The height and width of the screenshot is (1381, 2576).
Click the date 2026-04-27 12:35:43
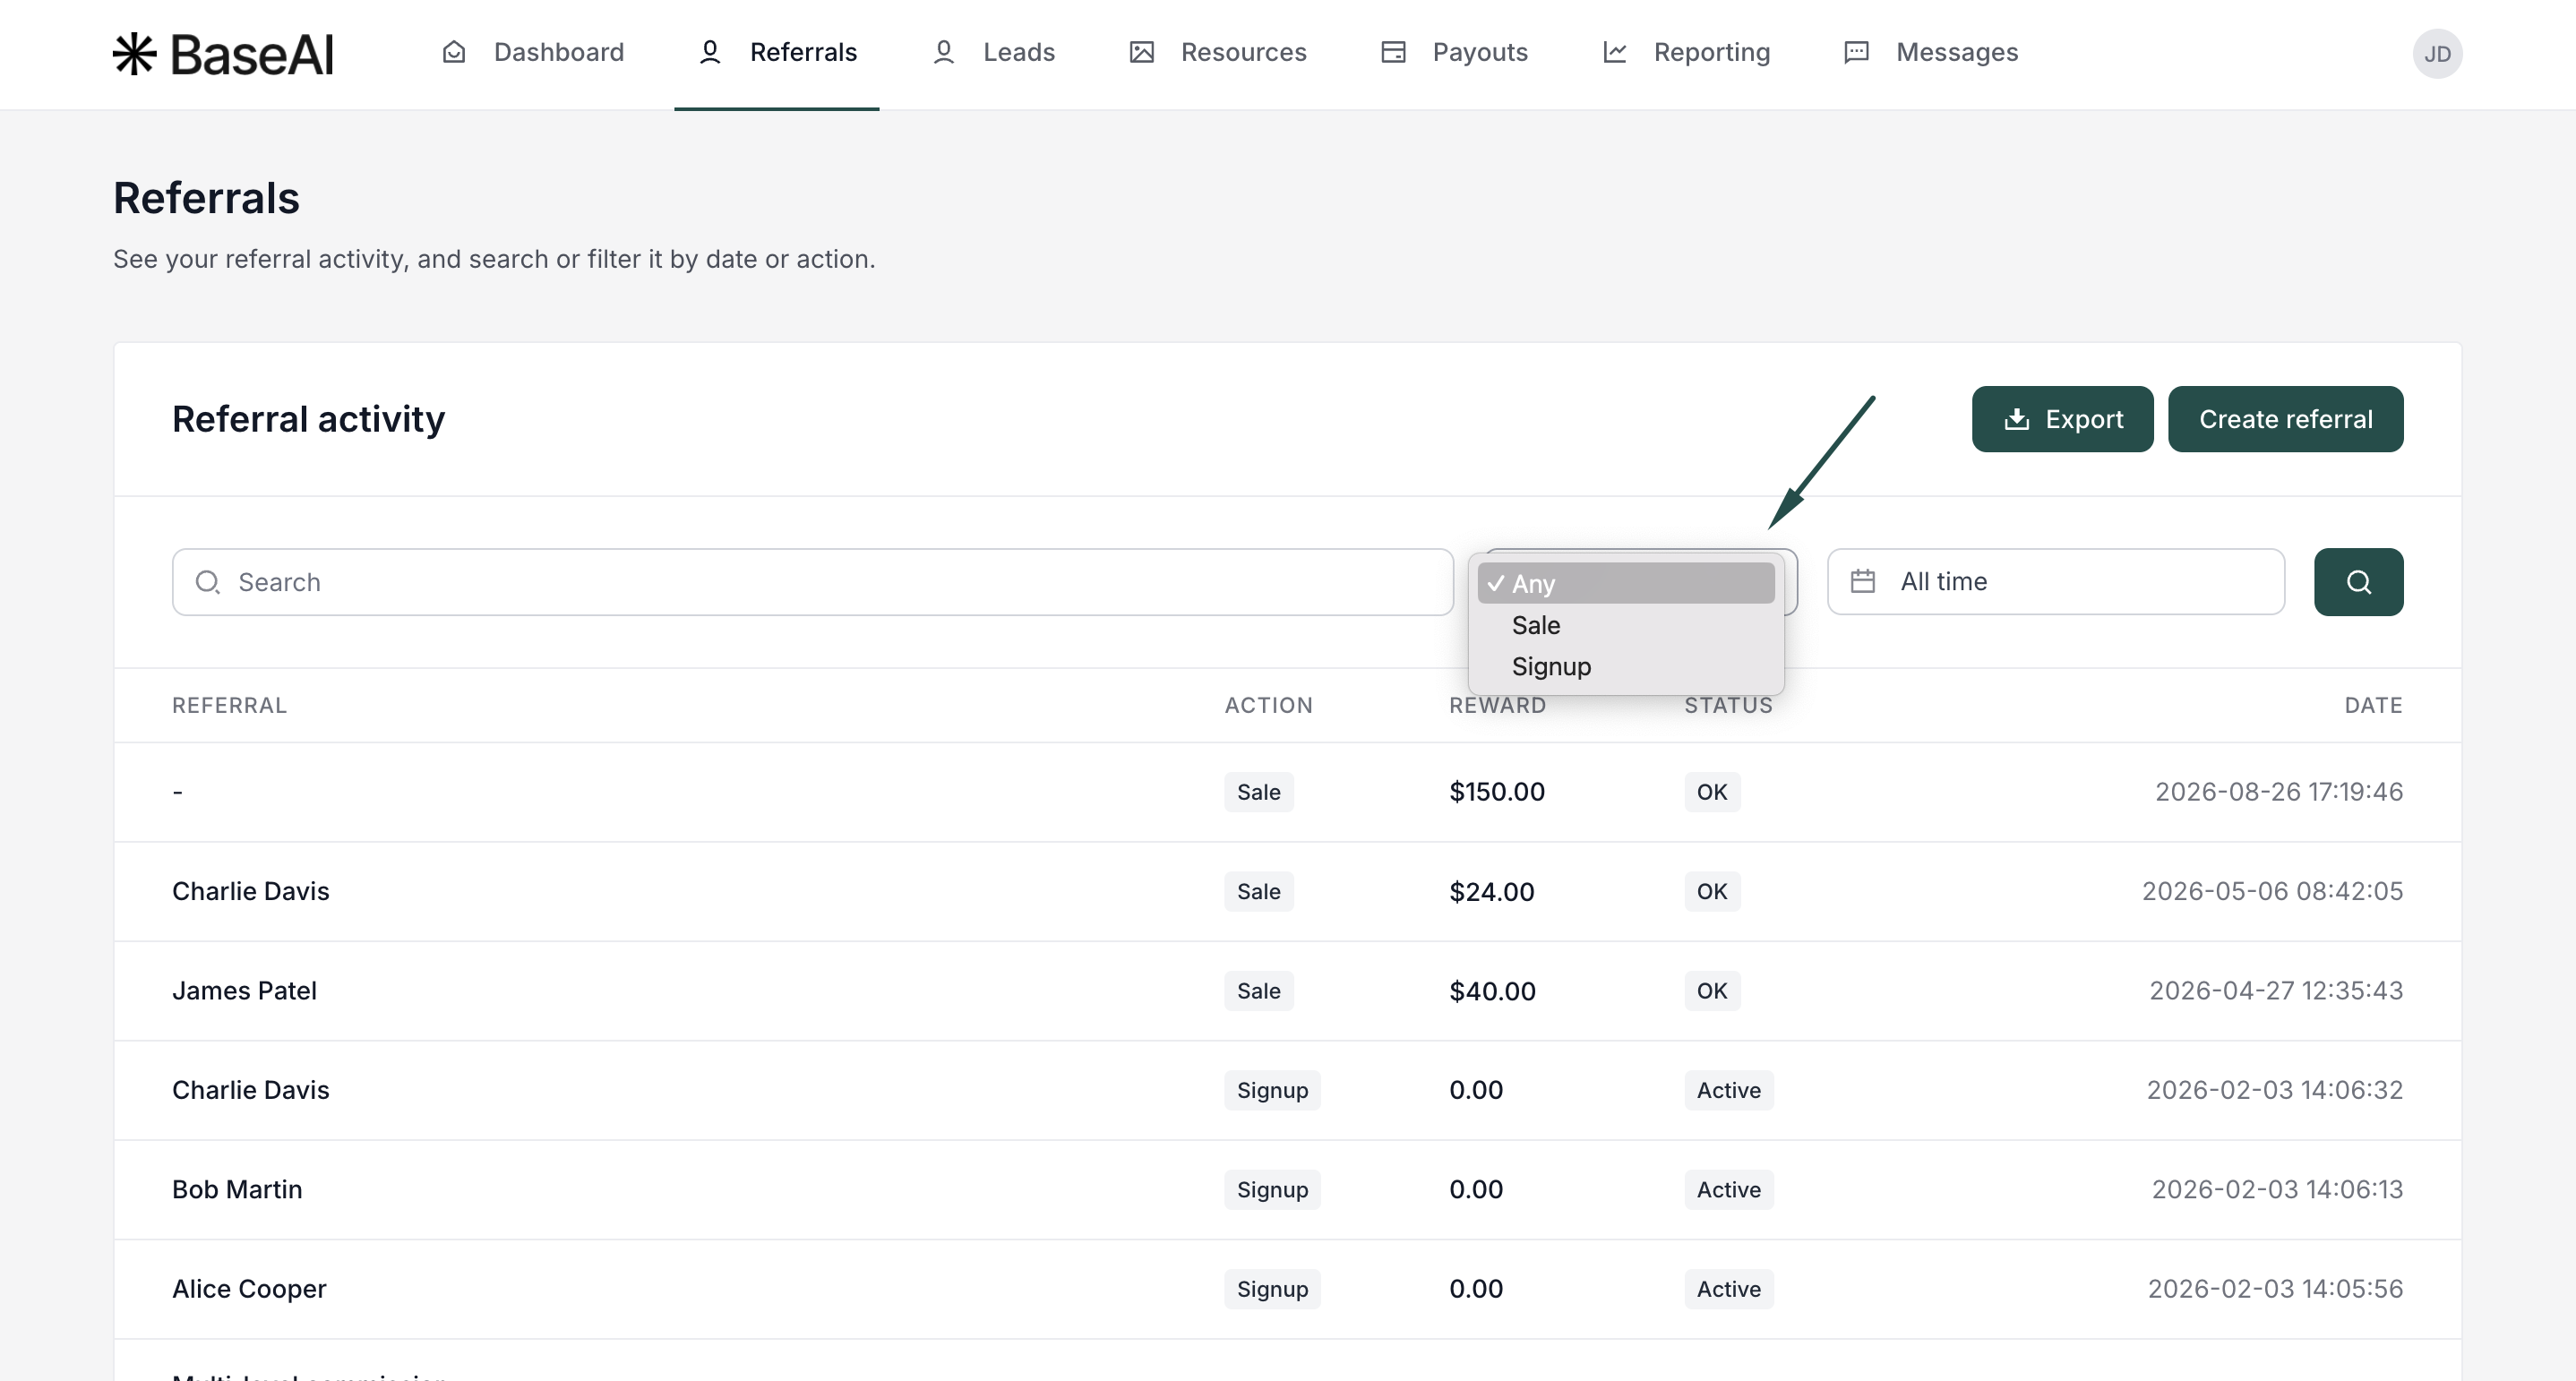tap(2275, 990)
